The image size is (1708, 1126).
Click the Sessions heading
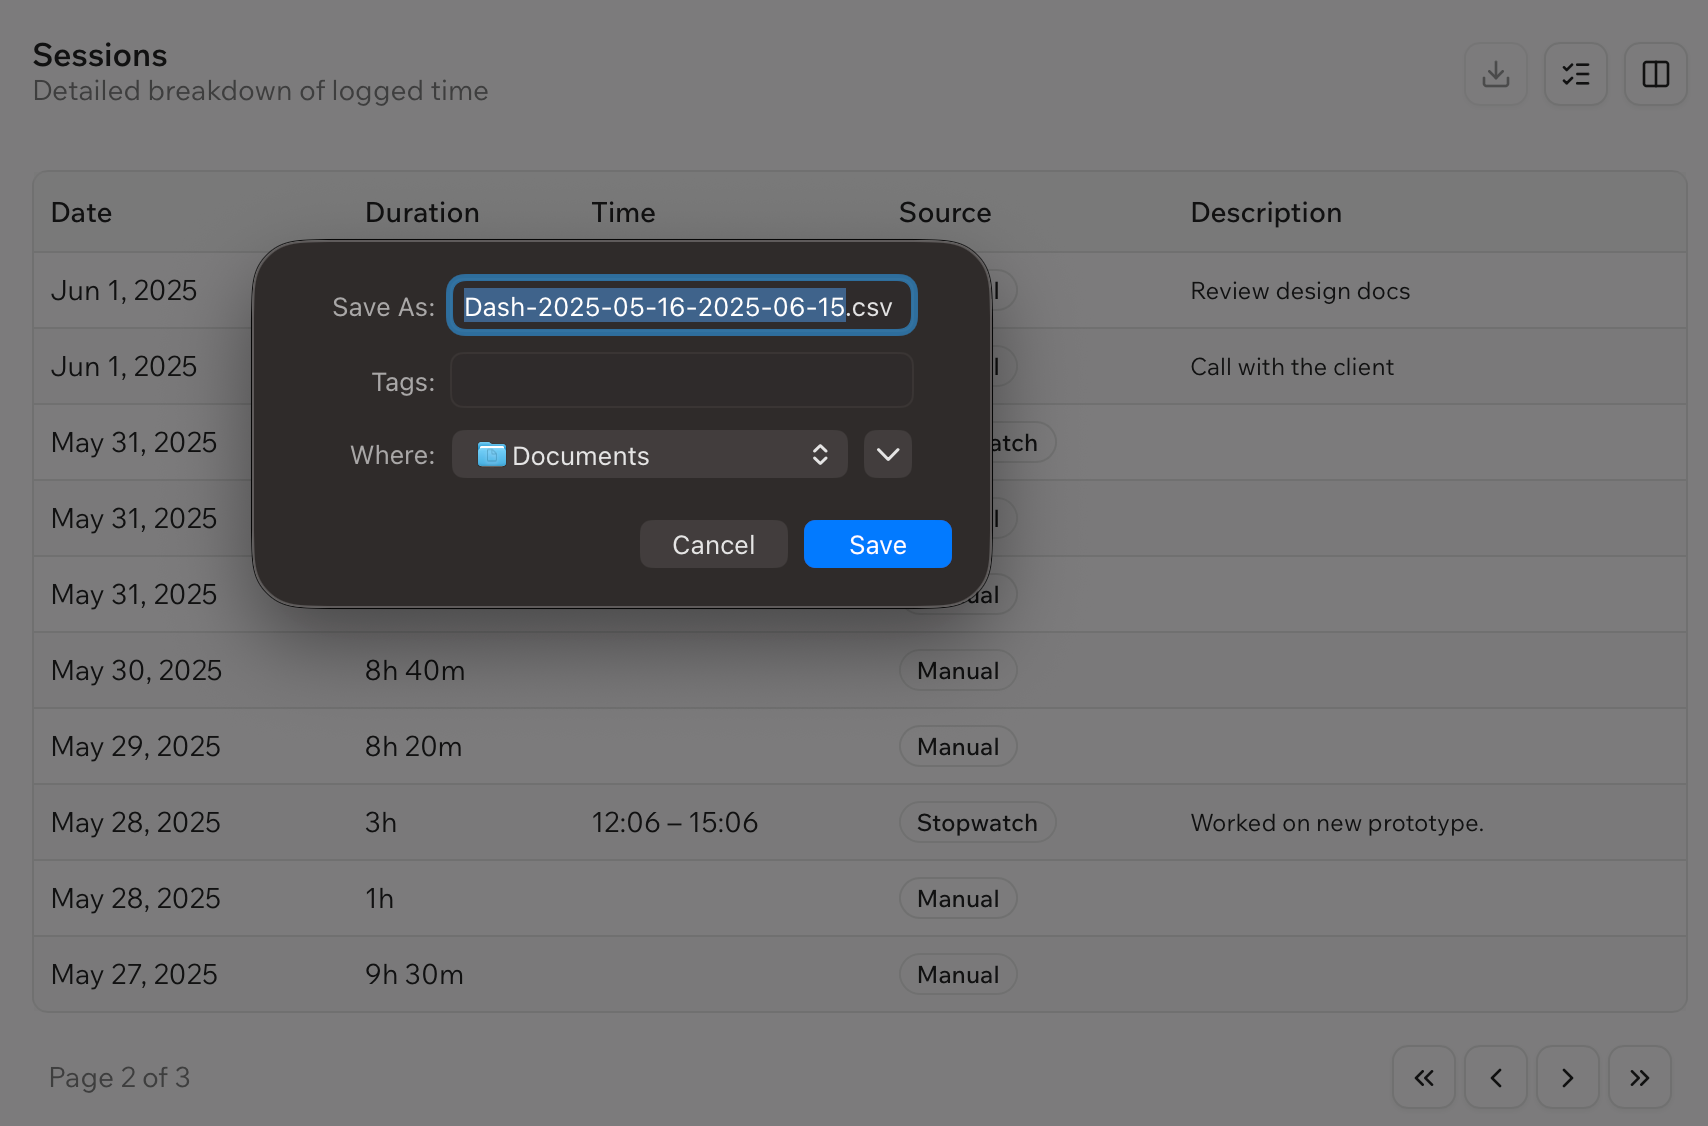tap(100, 55)
